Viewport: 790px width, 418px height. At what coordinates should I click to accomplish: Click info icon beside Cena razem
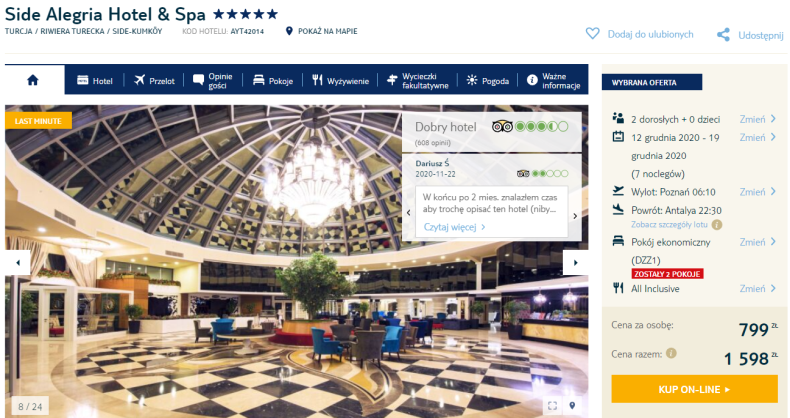tap(671, 353)
